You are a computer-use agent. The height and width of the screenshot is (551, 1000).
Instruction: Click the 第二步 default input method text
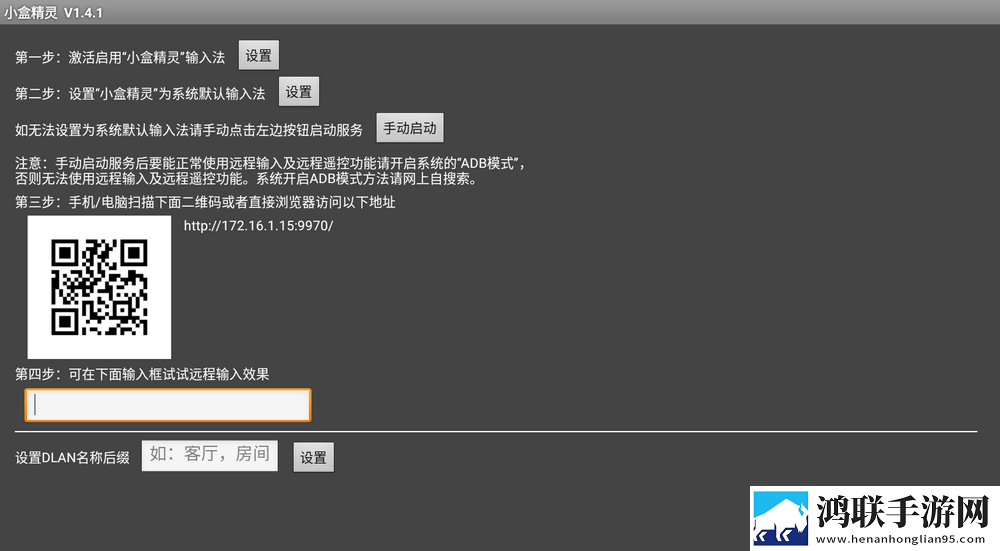pos(140,94)
